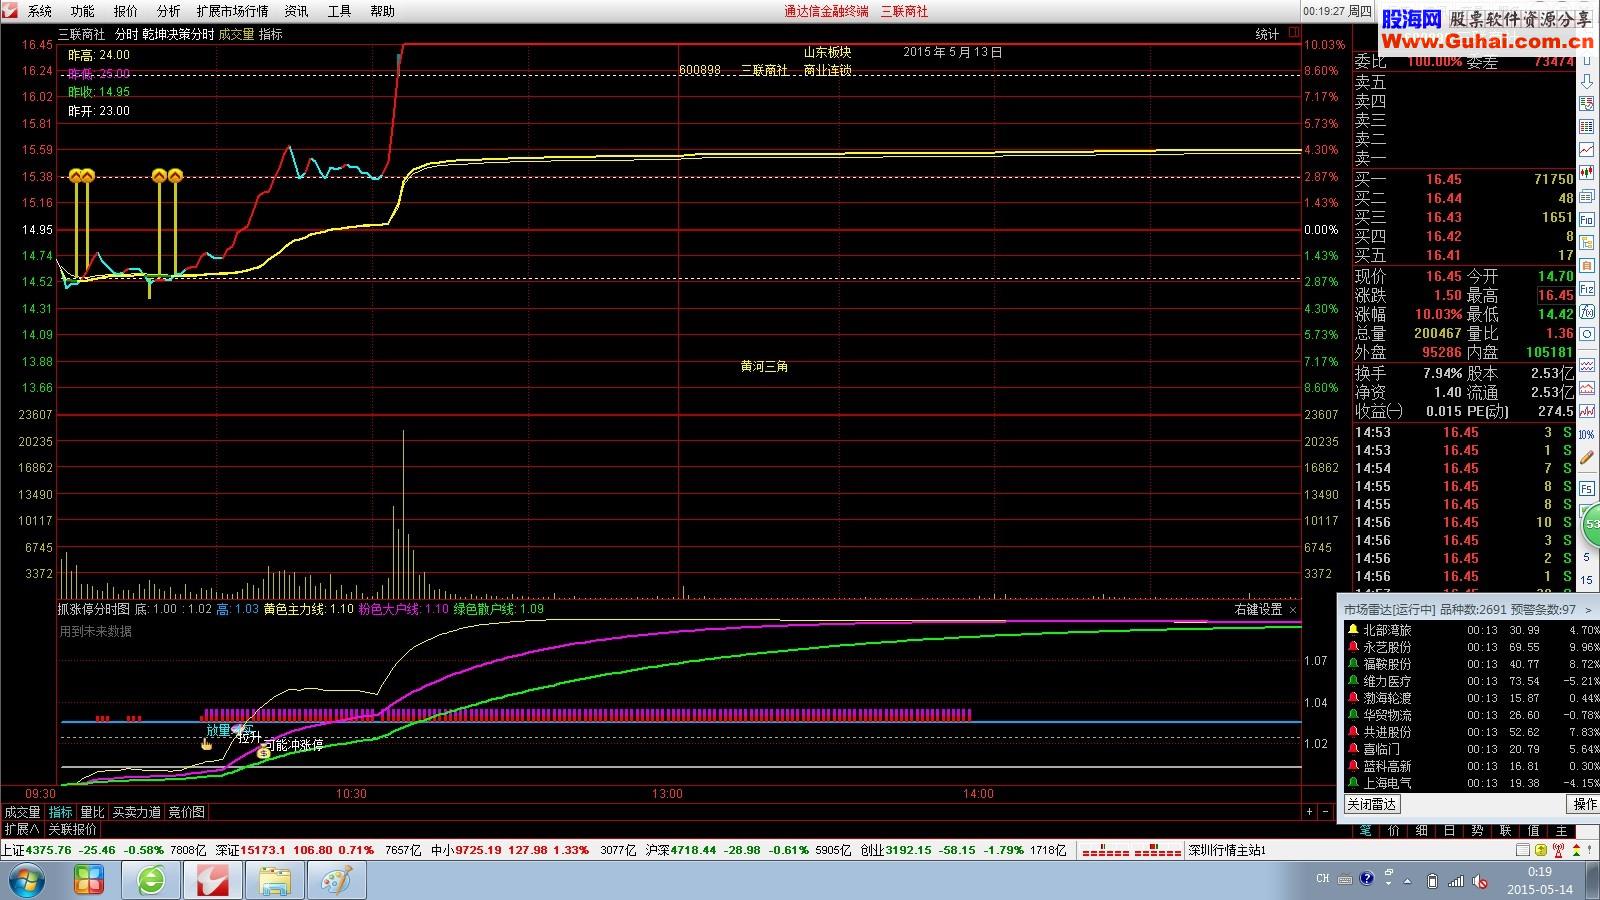Select the 买卖力道 tab
This screenshot has height=900, width=1600.
(x=136, y=812)
